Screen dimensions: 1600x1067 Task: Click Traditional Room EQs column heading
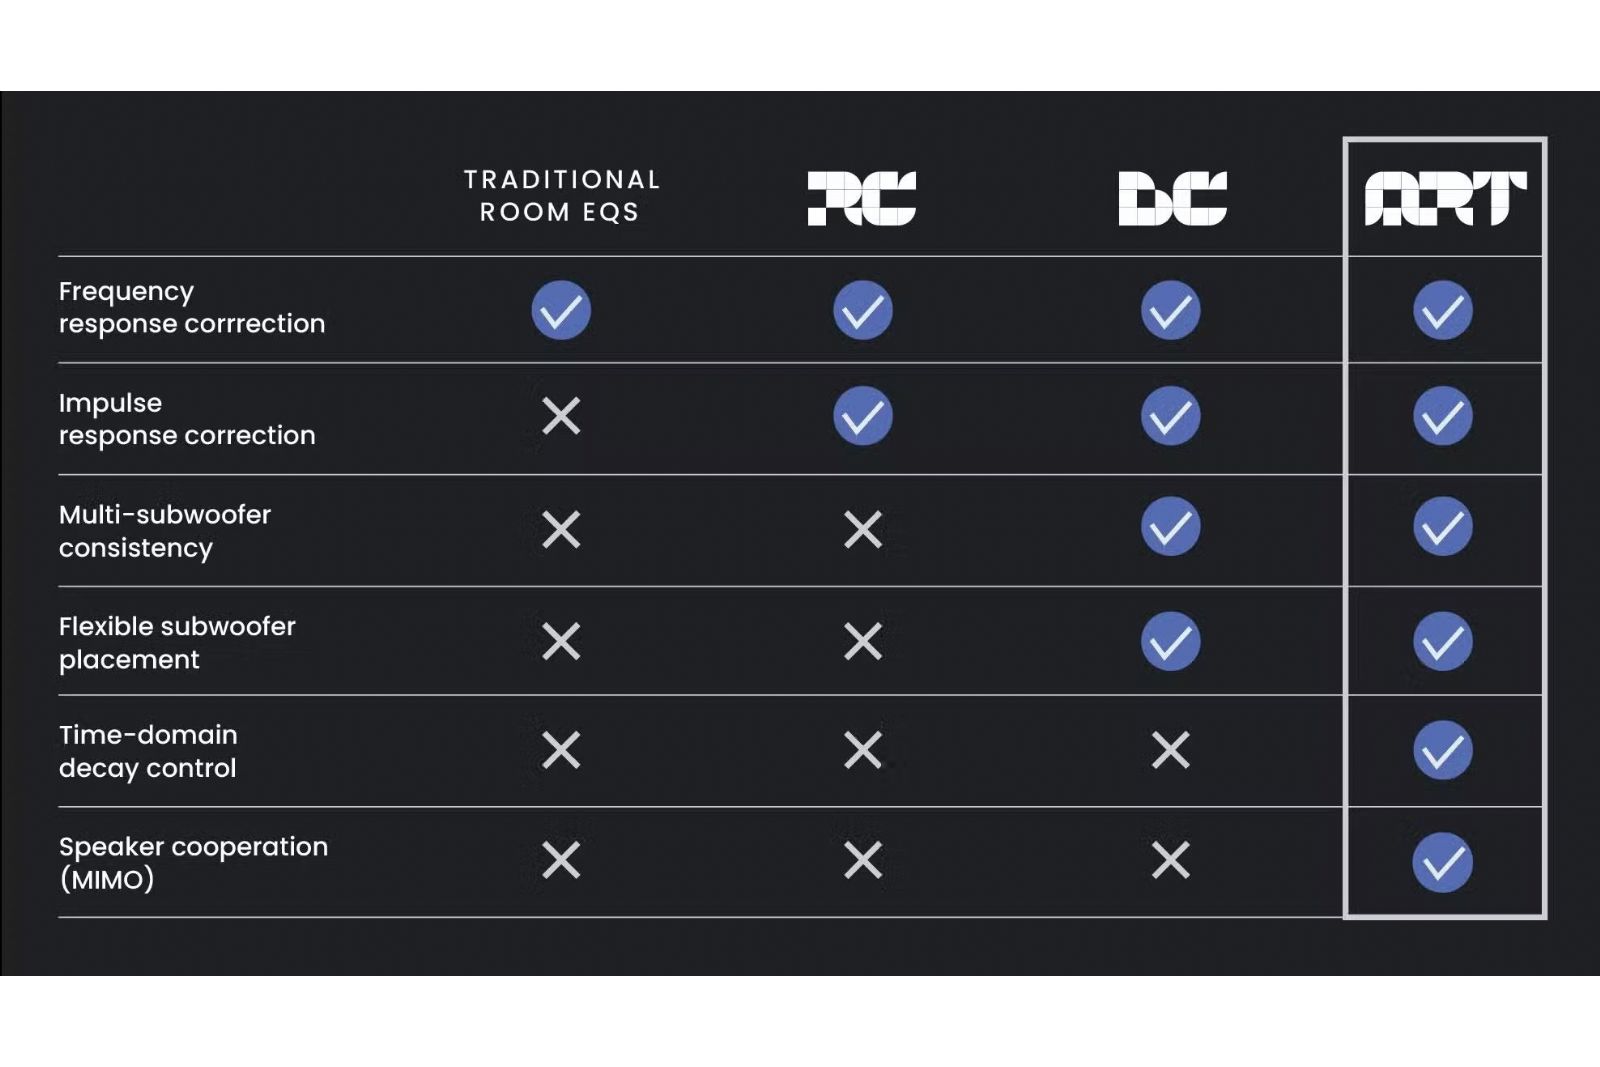click(x=561, y=196)
